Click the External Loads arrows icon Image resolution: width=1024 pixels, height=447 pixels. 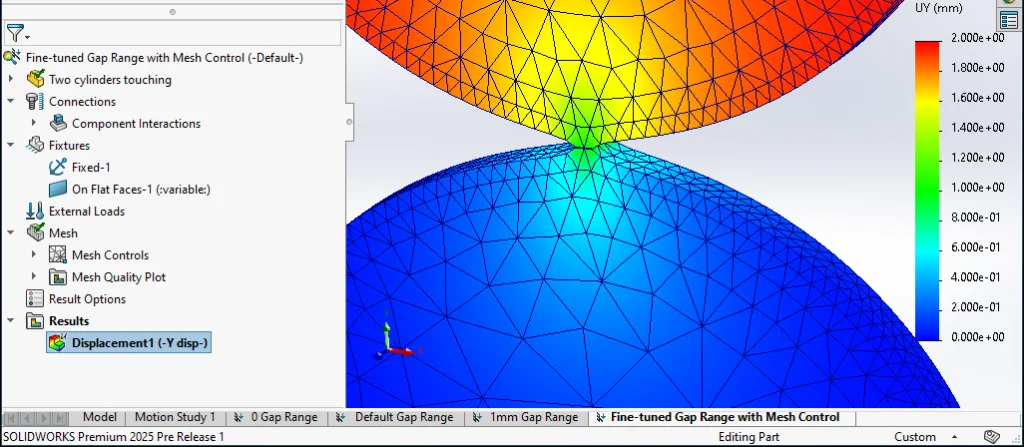[35, 211]
